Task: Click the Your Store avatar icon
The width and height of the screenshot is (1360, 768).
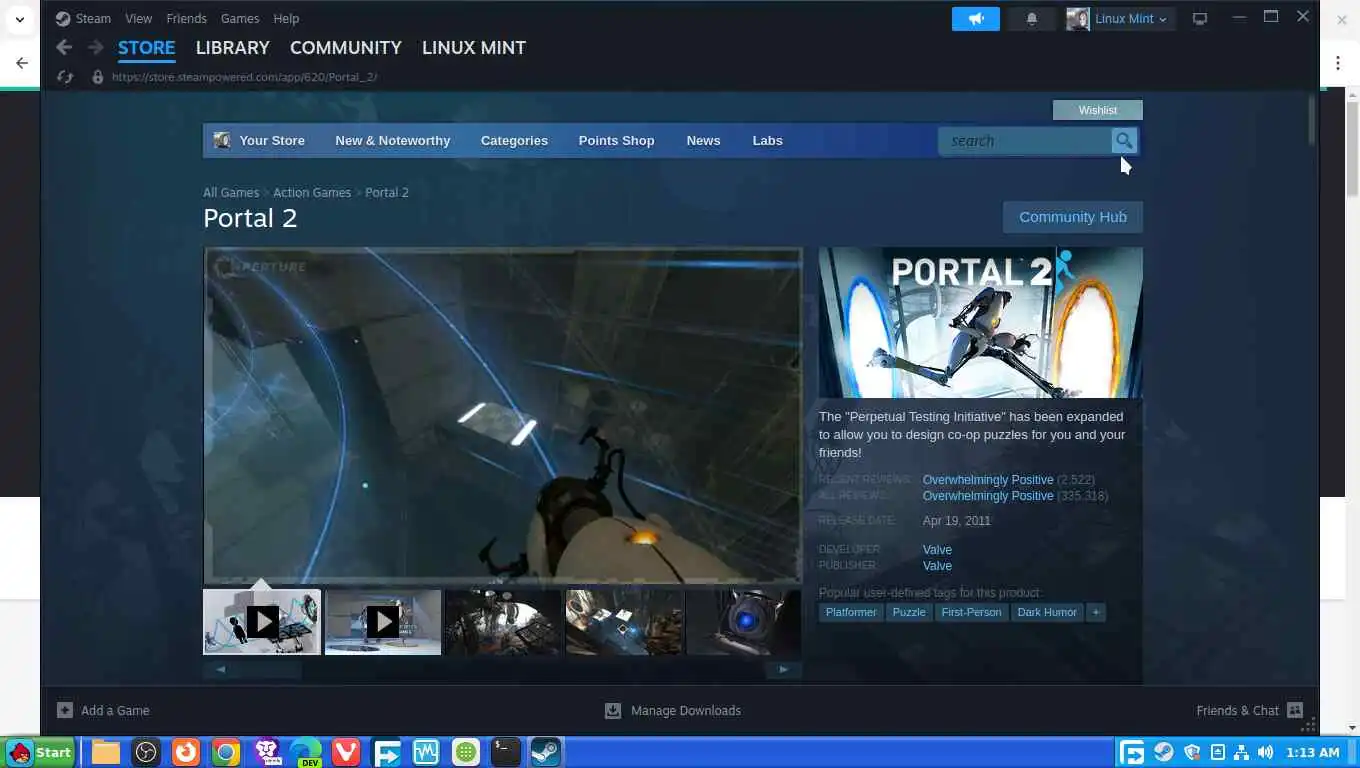Action: point(222,140)
